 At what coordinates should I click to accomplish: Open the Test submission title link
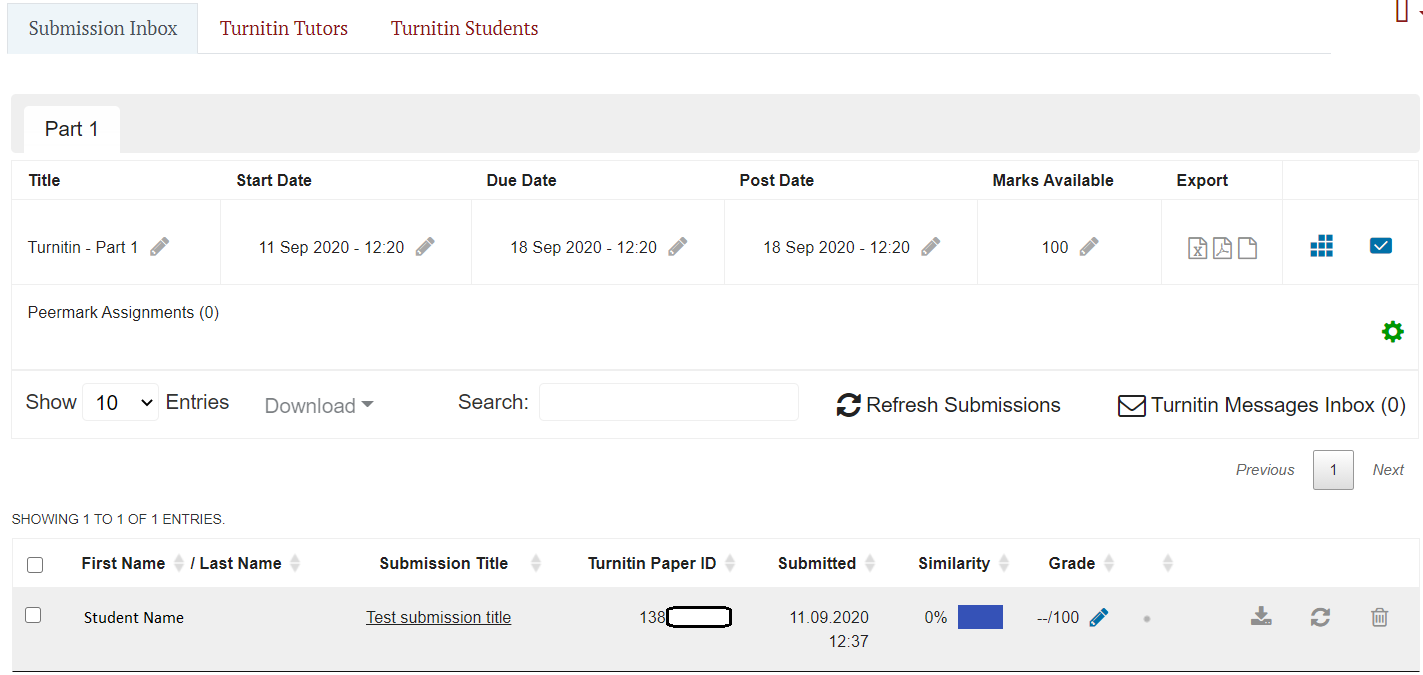tap(438, 618)
